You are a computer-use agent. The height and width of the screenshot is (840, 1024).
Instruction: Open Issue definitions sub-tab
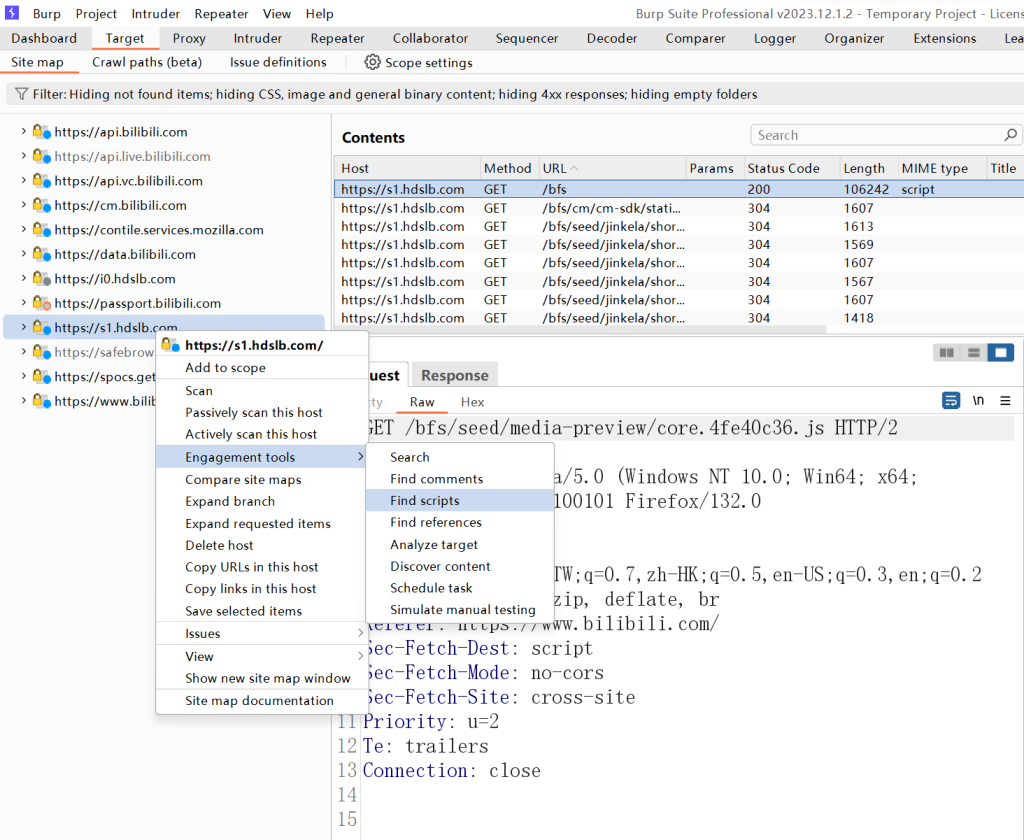(x=278, y=62)
